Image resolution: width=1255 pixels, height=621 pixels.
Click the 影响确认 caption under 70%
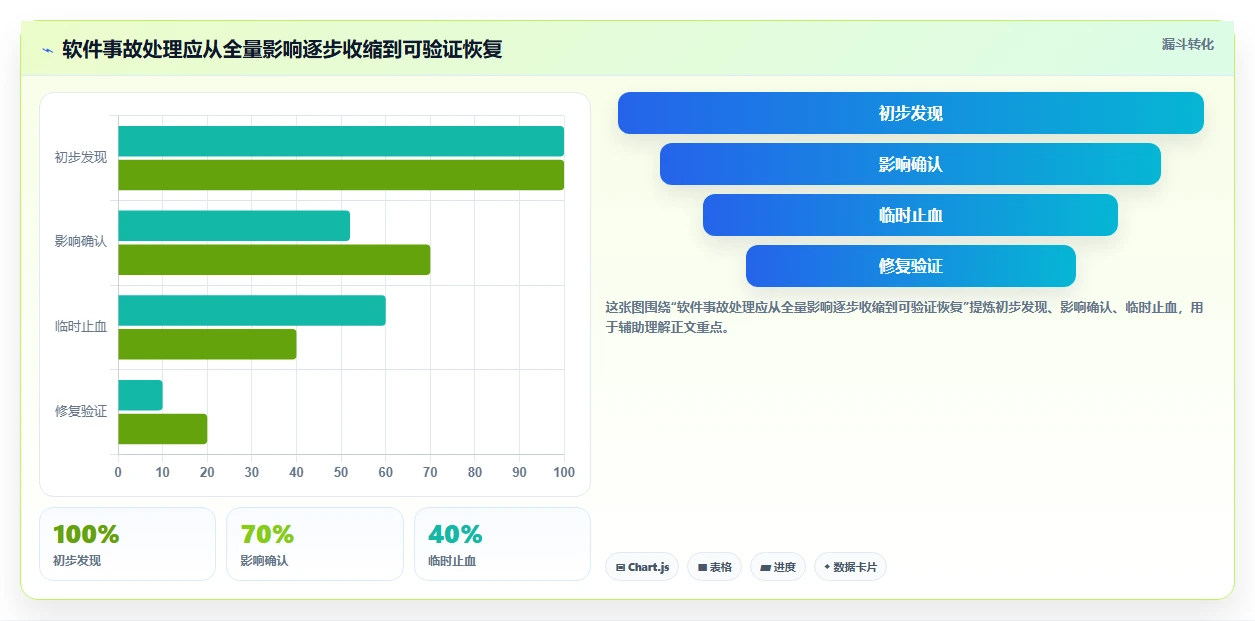click(264, 561)
